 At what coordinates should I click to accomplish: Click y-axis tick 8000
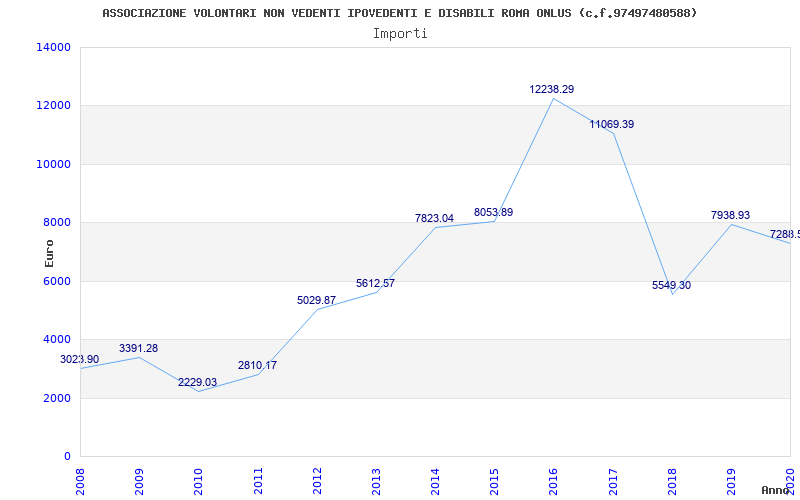[57, 222]
